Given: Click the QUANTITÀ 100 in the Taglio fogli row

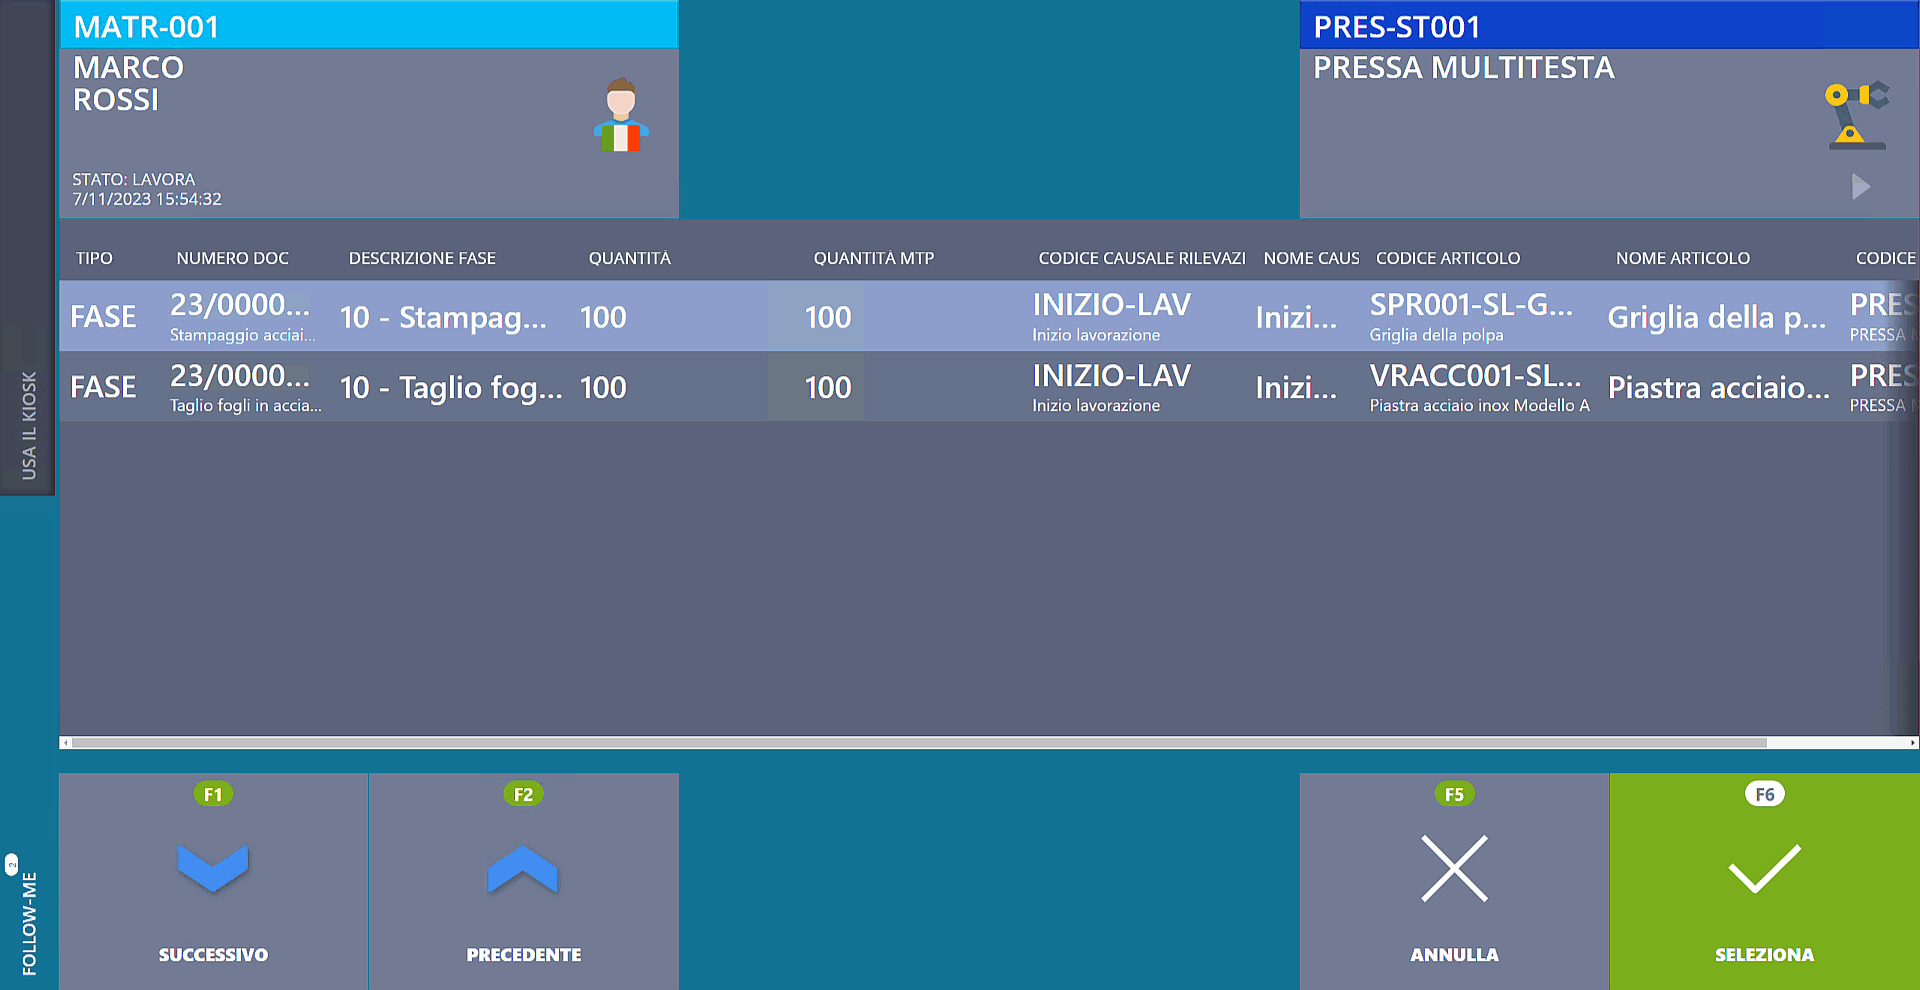Looking at the screenshot, I should click(x=603, y=387).
